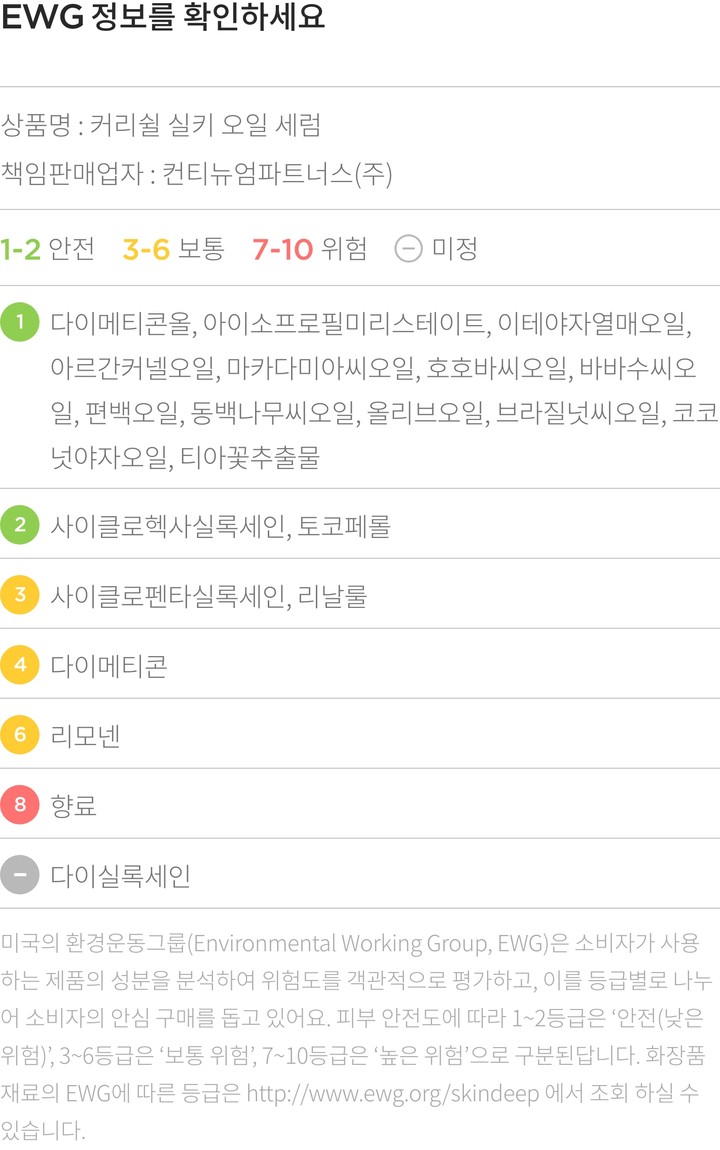Image resolution: width=720 pixels, height=1150 pixels.
Task: Select the 3-6 보통 legend label
Action: pyautogui.click(x=173, y=248)
